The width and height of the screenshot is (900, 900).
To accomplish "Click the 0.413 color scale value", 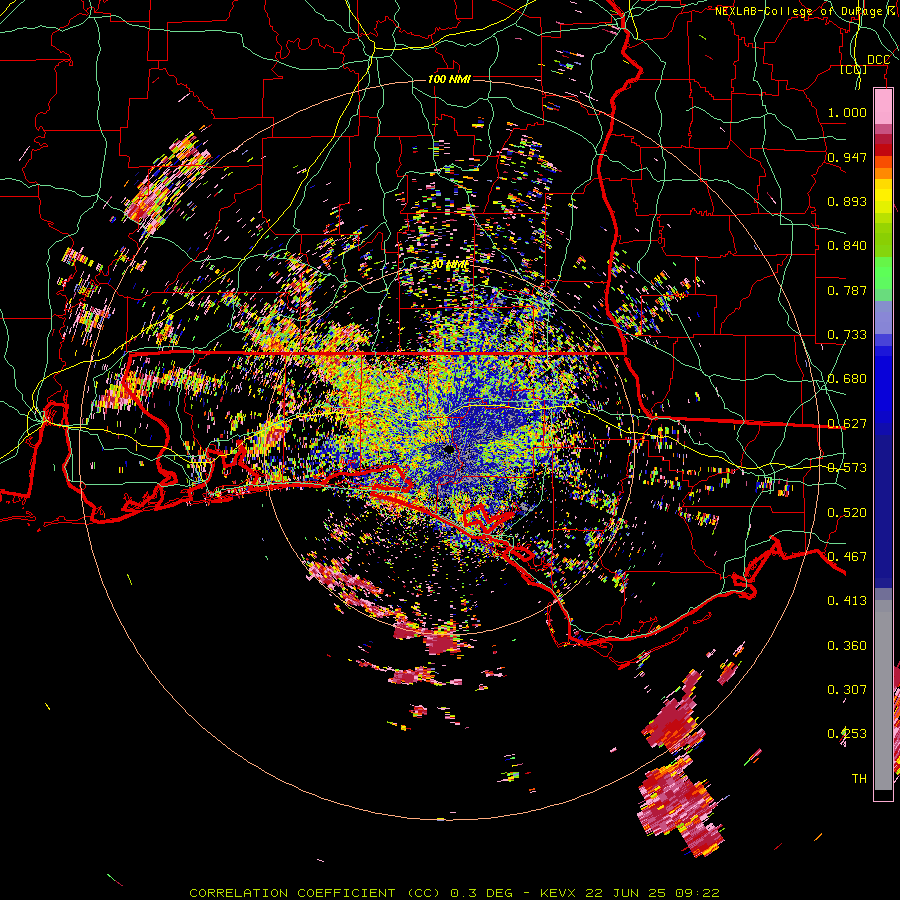I will [847, 601].
